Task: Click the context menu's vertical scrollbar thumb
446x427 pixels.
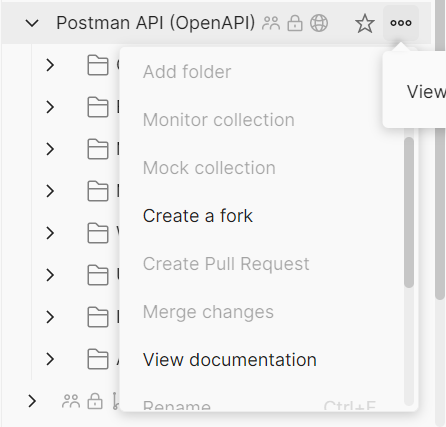Action: coord(409,212)
